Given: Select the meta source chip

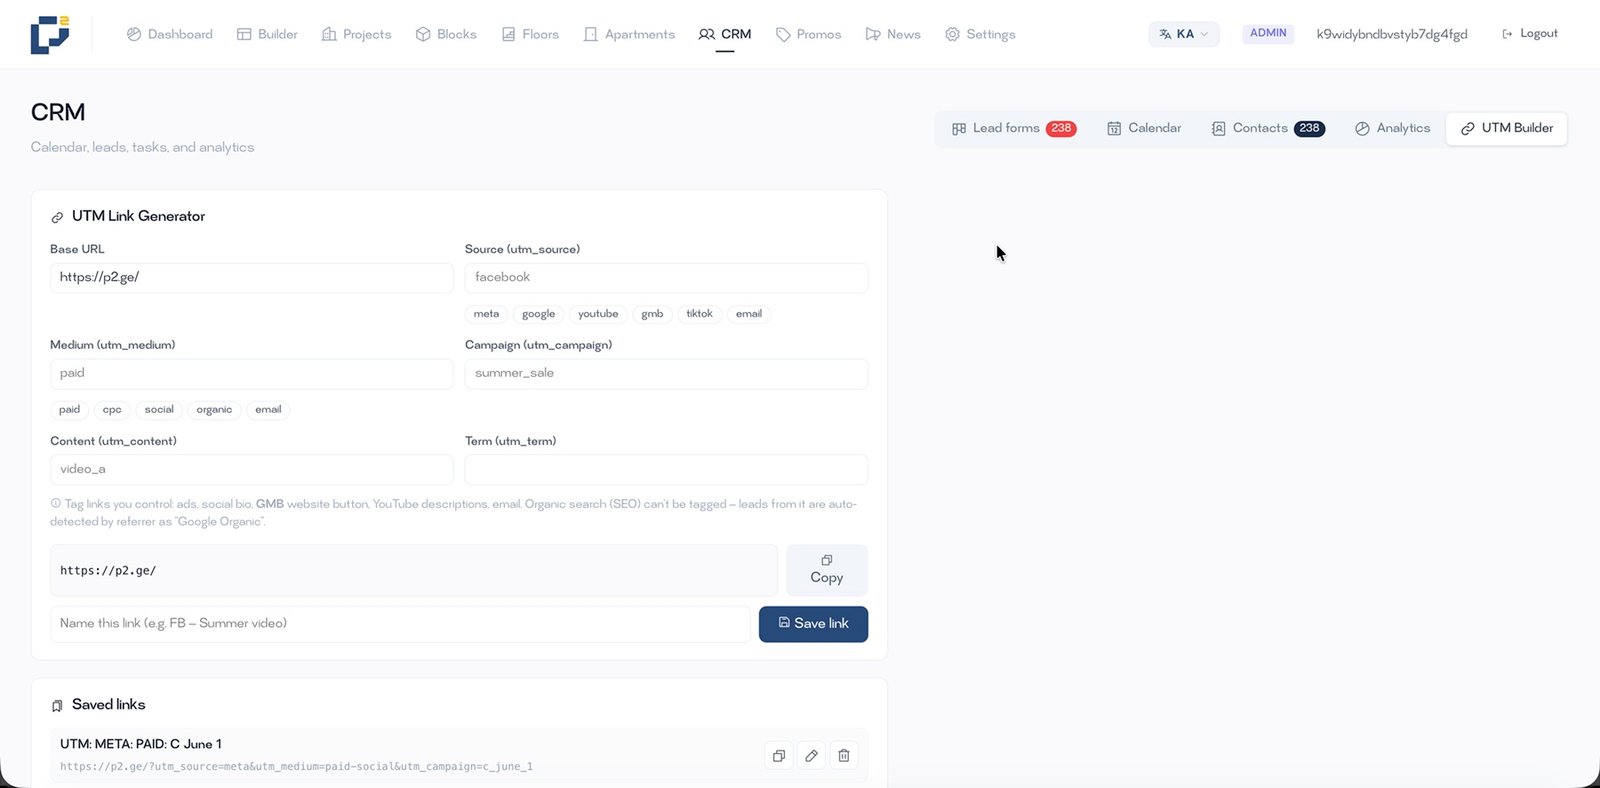Looking at the screenshot, I should coord(486,314).
